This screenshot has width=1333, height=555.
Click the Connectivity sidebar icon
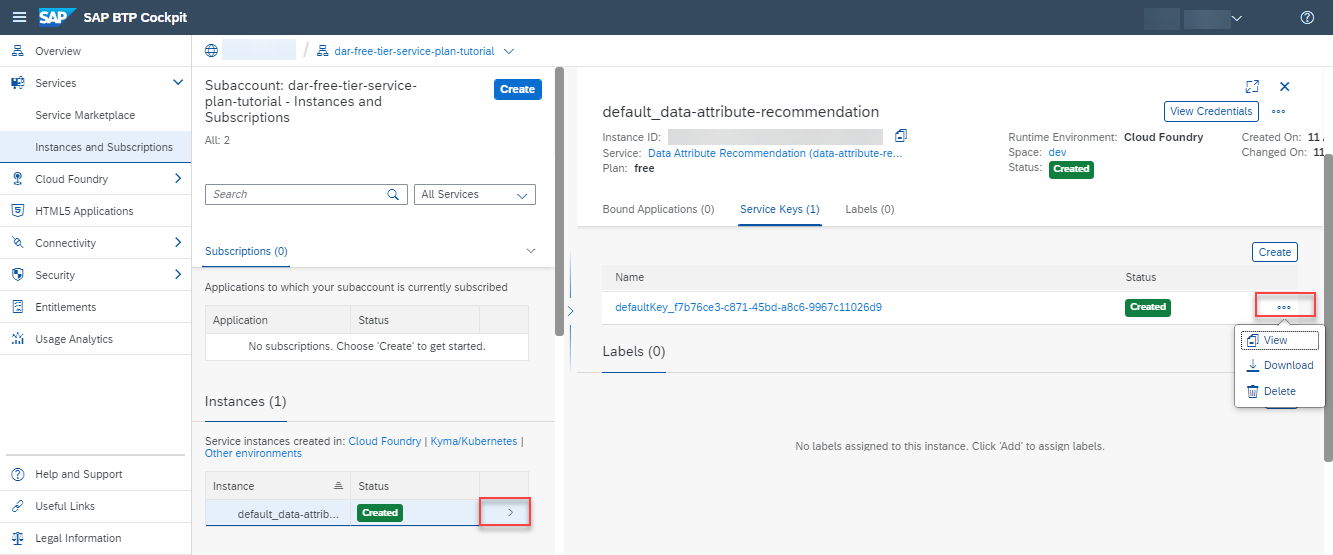[17, 243]
